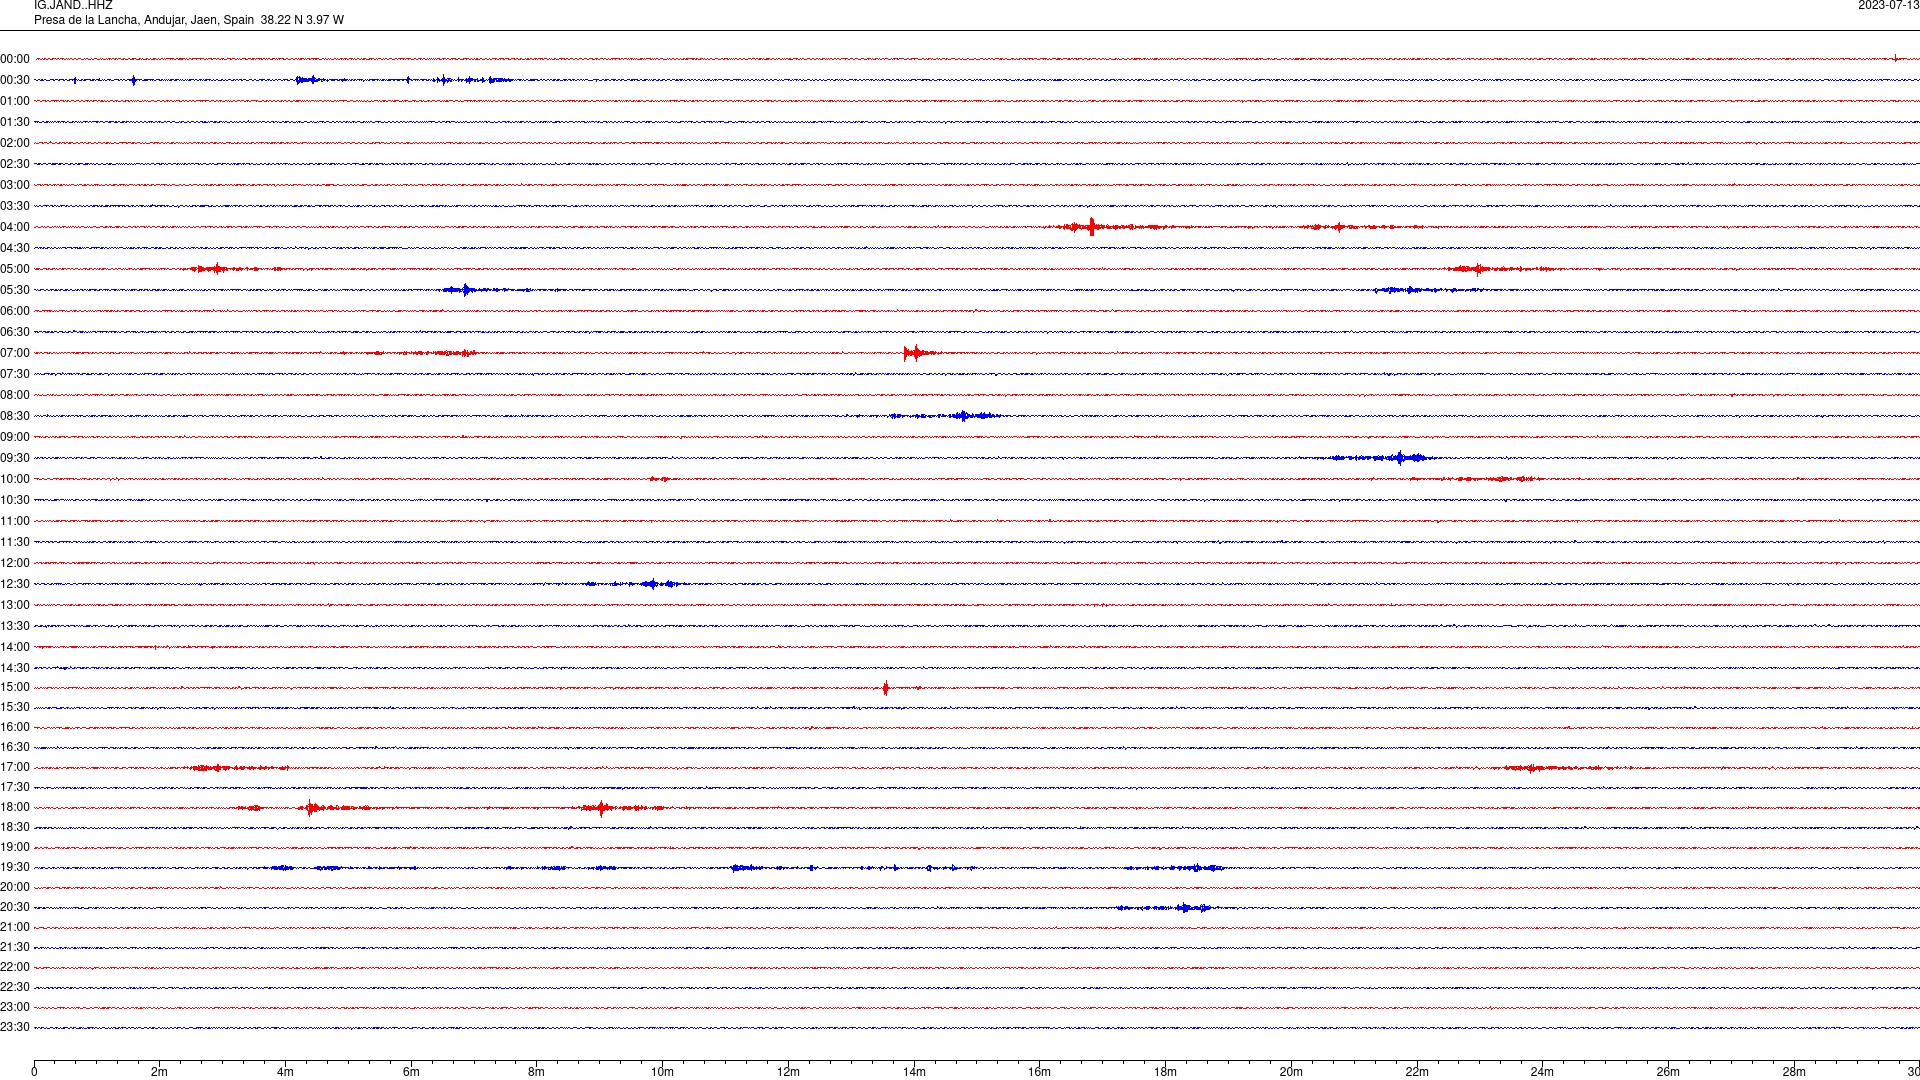
Task: Click the 18m time axis tick label
Action: pos(1165,1072)
